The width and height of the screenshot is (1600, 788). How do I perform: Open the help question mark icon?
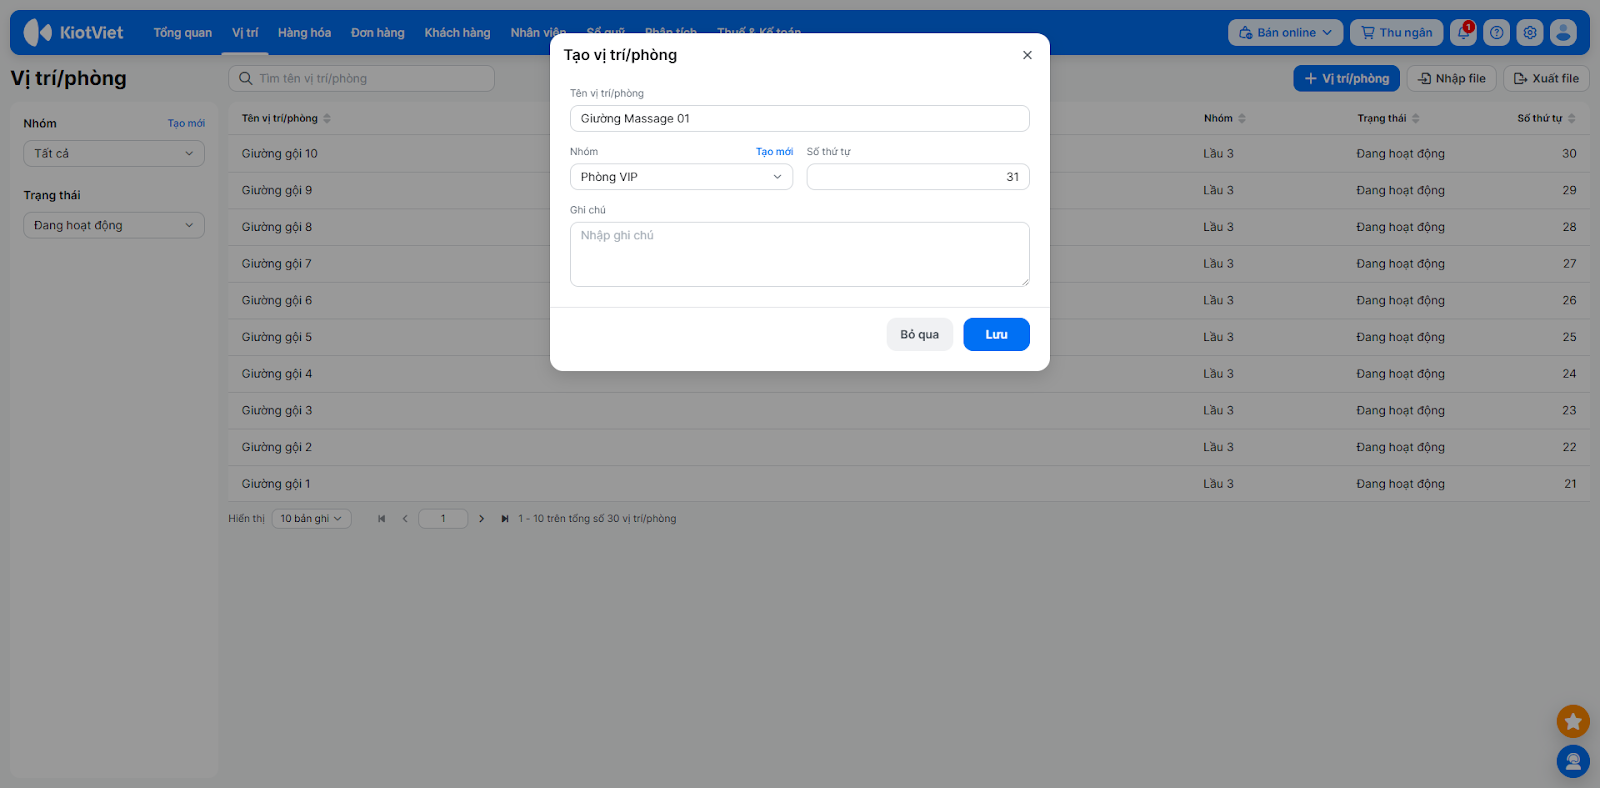click(1496, 32)
